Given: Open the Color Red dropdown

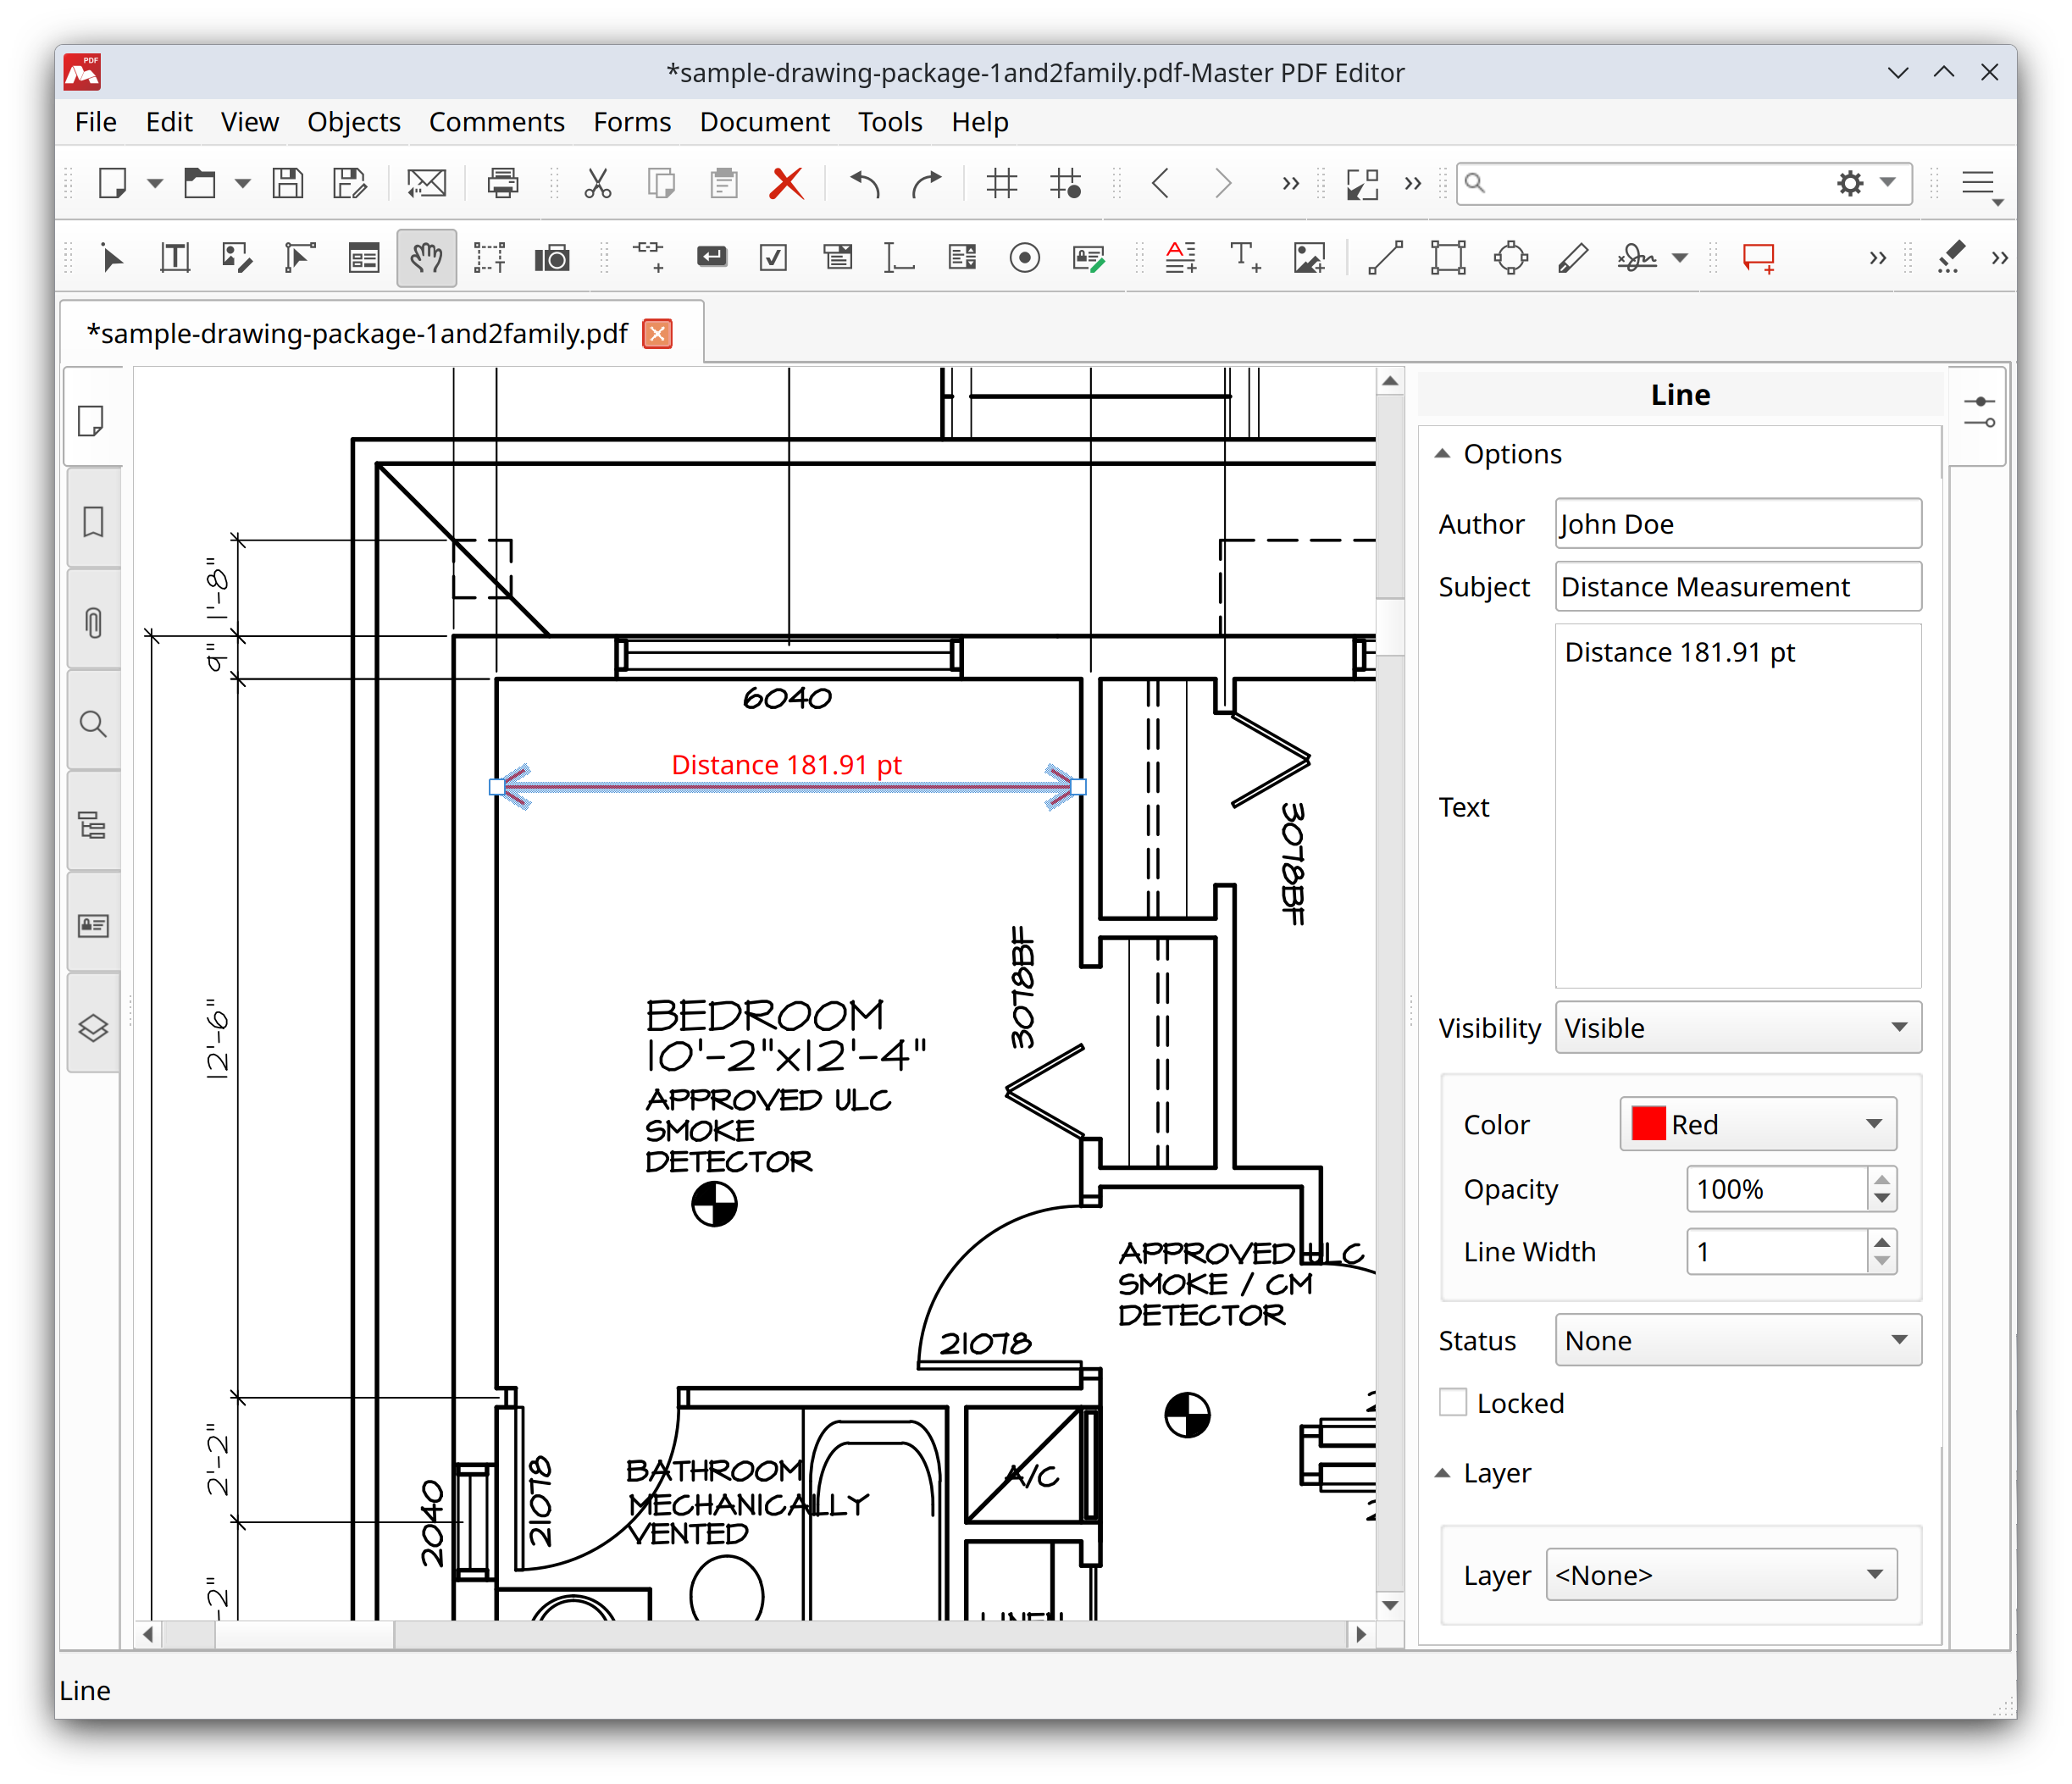Looking at the screenshot, I should click(x=1758, y=1124).
